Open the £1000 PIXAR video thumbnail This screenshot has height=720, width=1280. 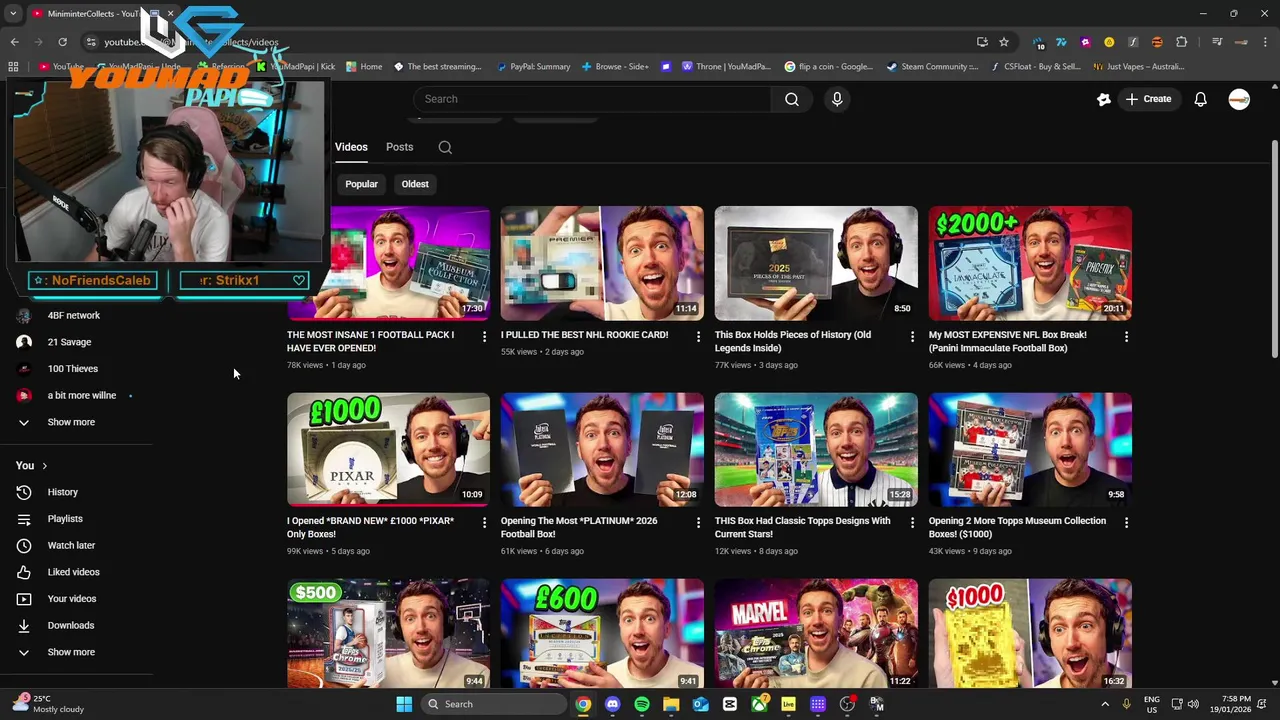pyautogui.click(x=388, y=450)
